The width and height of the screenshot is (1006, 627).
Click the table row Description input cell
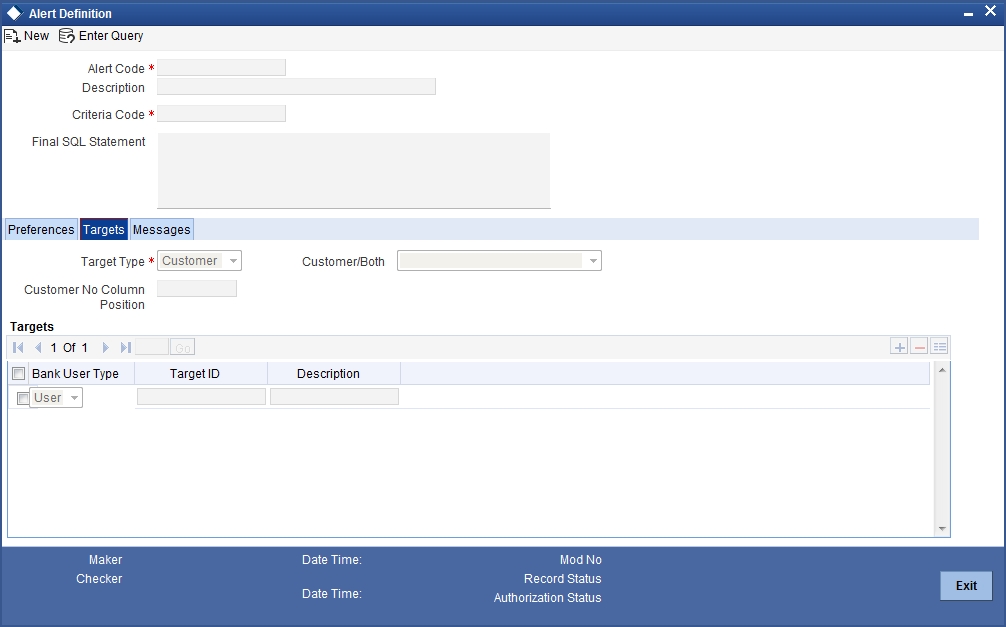click(334, 397)
